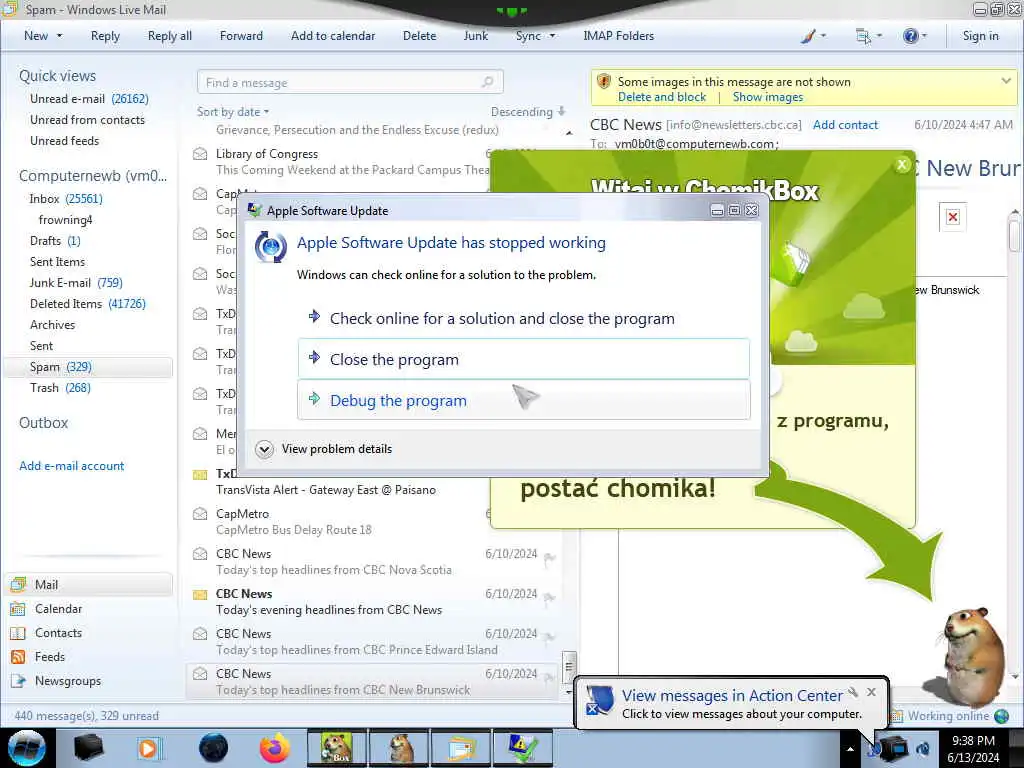Click Reply all in the toolbar
The height and width of the screenshot is (768, 1024).
click(x=170, y=36)
